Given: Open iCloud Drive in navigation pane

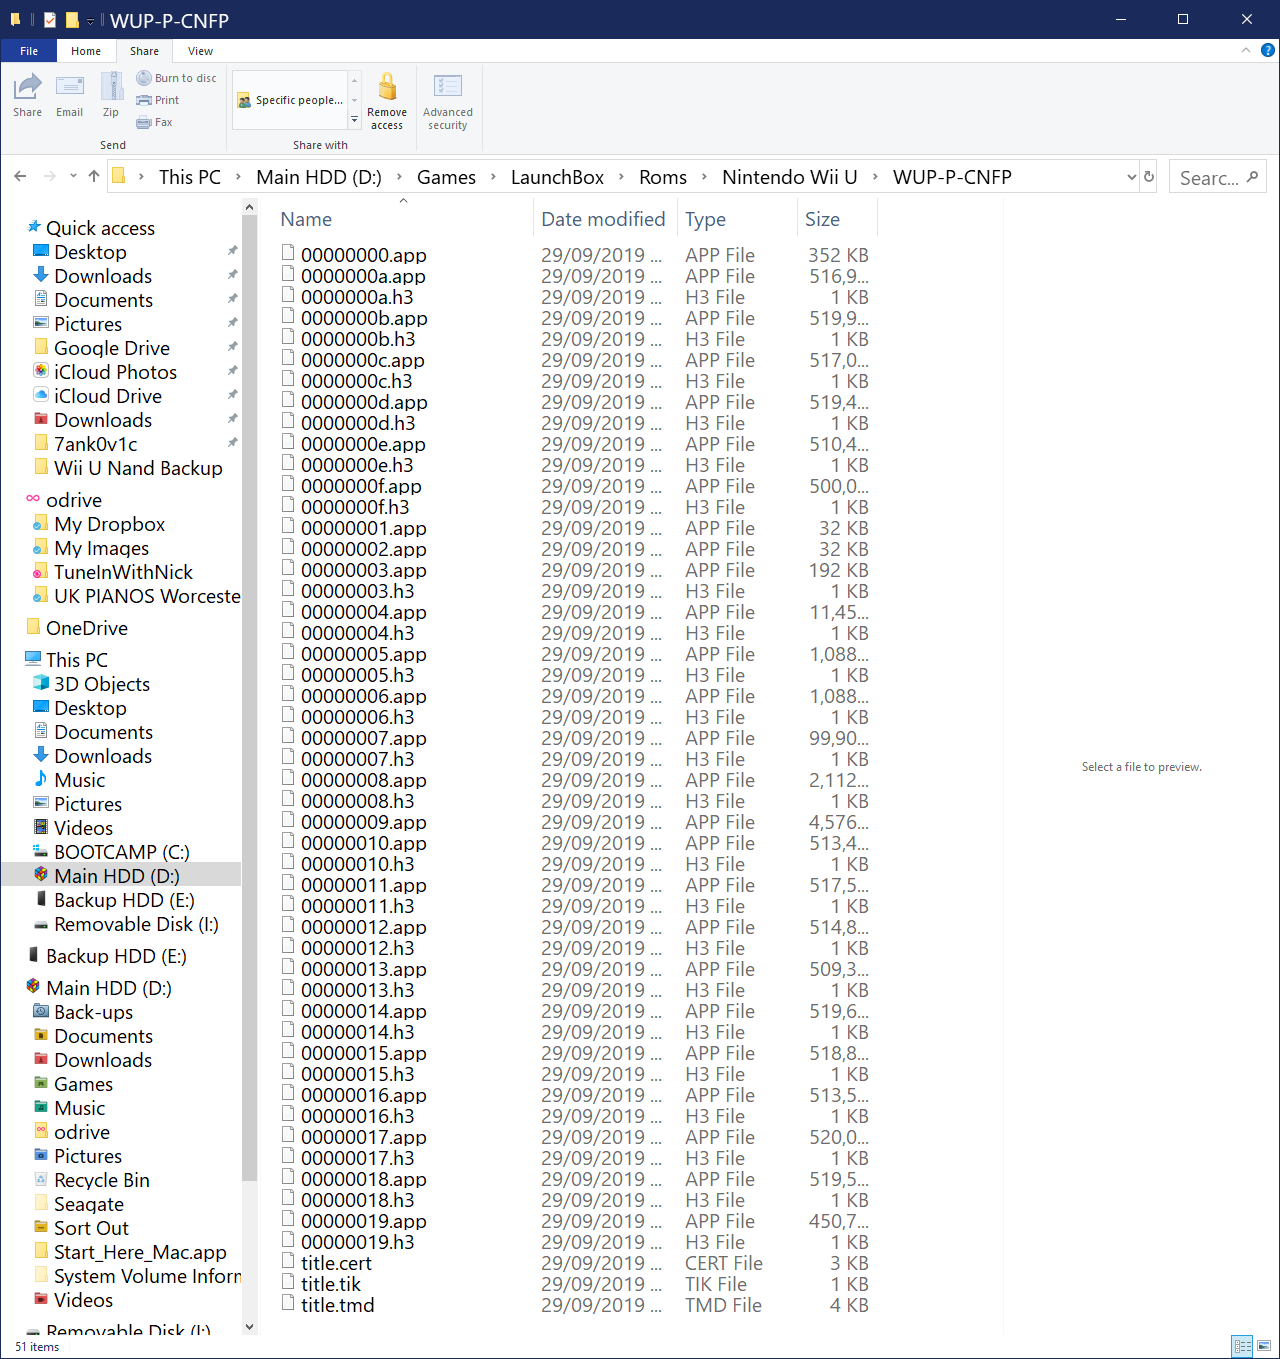Looking at the screenshot, I should coord(107,396).
